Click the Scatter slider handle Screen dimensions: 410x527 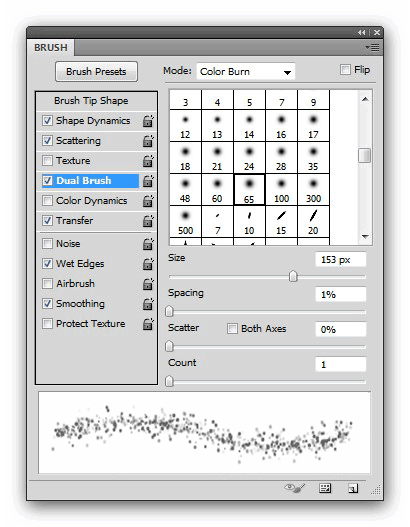[x=169, y=346]
